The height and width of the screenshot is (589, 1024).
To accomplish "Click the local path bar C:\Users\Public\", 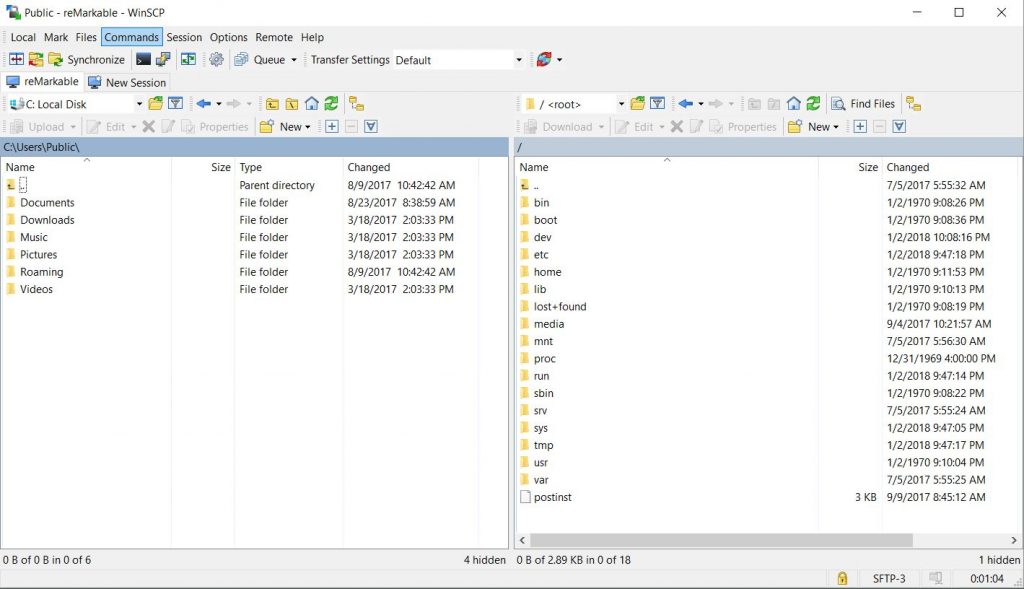I will tap(254, 147).
